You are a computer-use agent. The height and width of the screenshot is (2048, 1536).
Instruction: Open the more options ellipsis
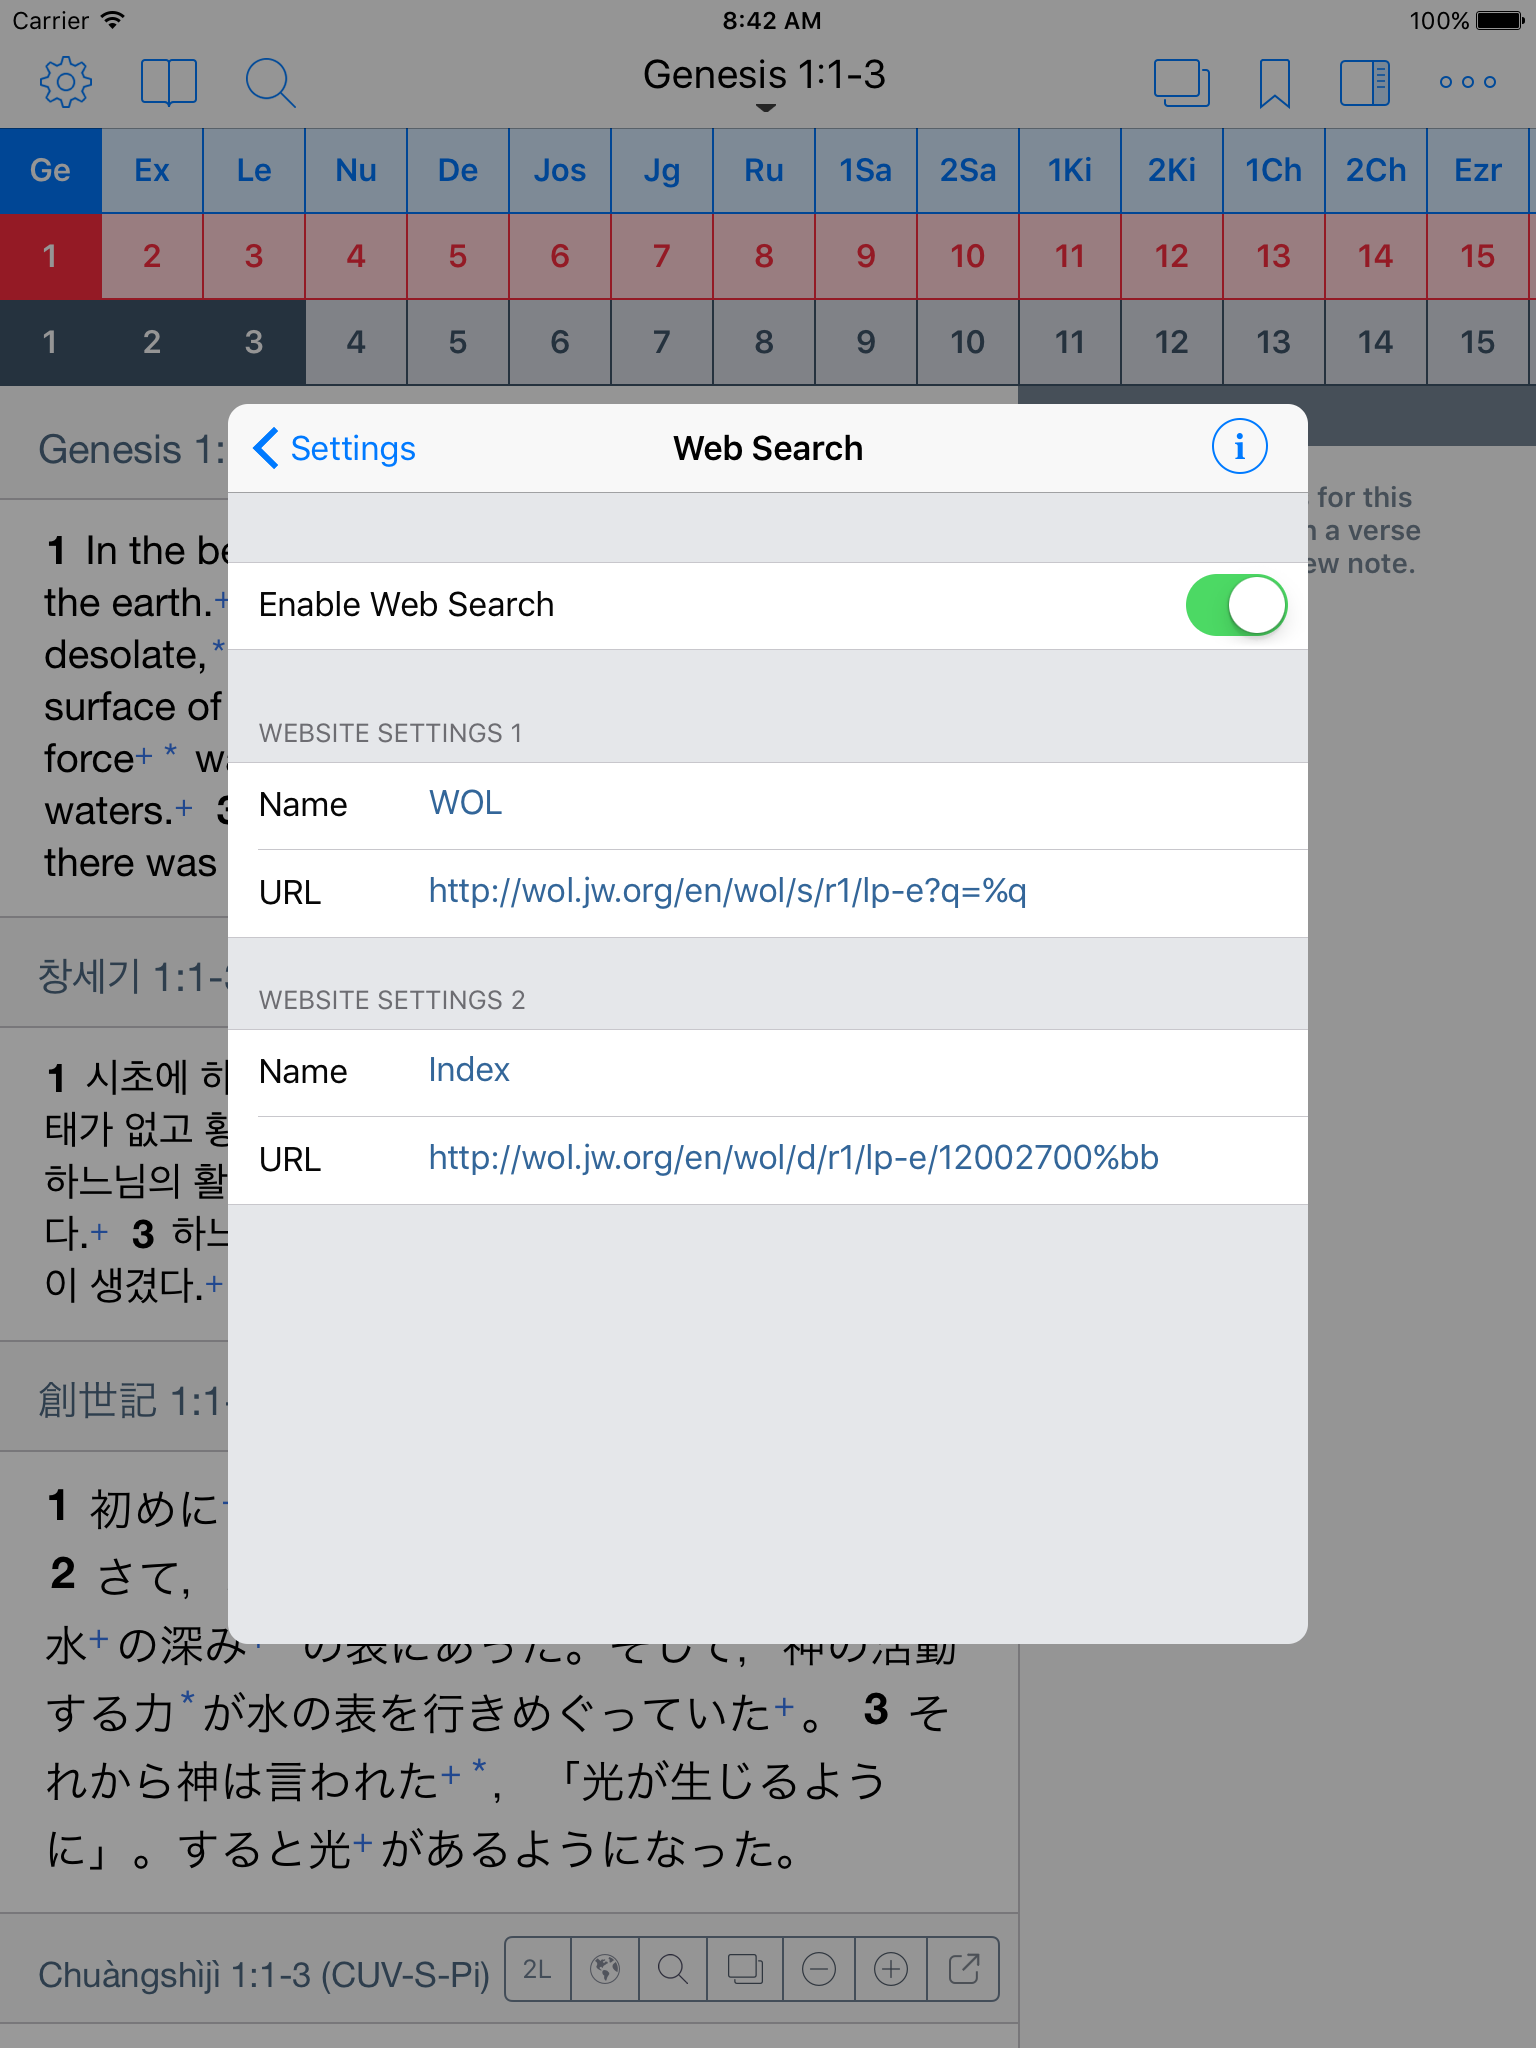(x=1467, y=82)
